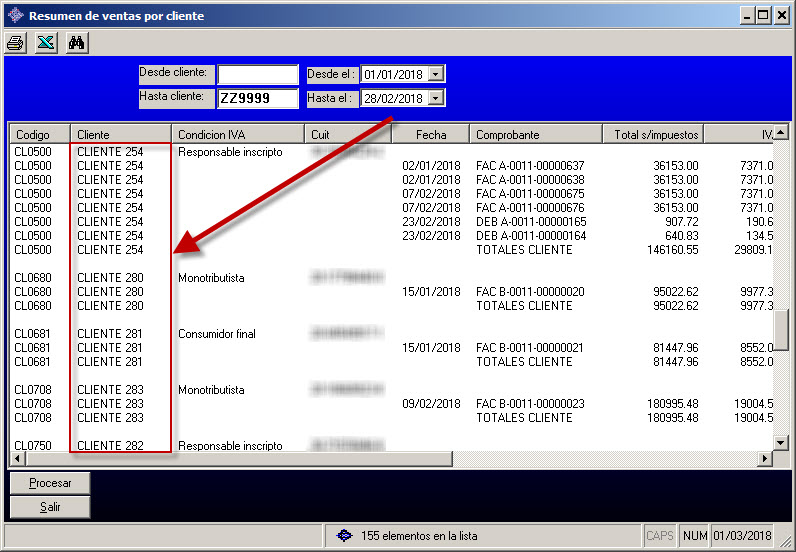796x552 pixels.
Task: Click the status bar list icon
Action: point(345,536)
